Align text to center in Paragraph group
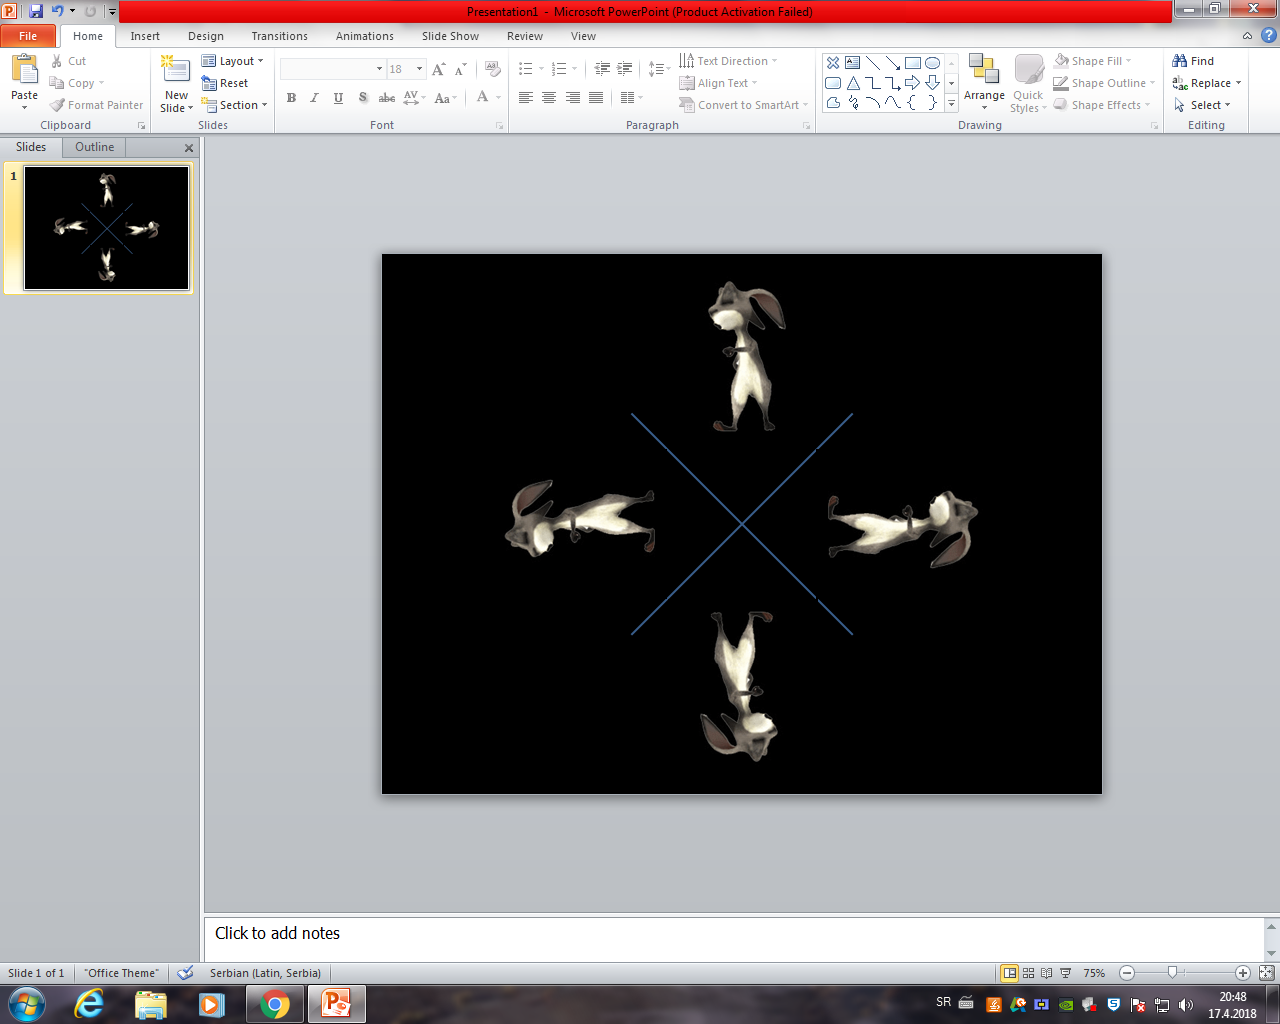The height and width of the screenshot is (1024, 1280). [x=549, y=97]
